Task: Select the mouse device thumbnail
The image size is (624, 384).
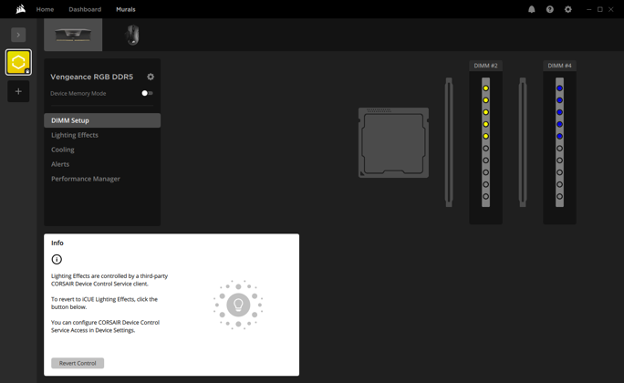Action: [x=133, y=35]
